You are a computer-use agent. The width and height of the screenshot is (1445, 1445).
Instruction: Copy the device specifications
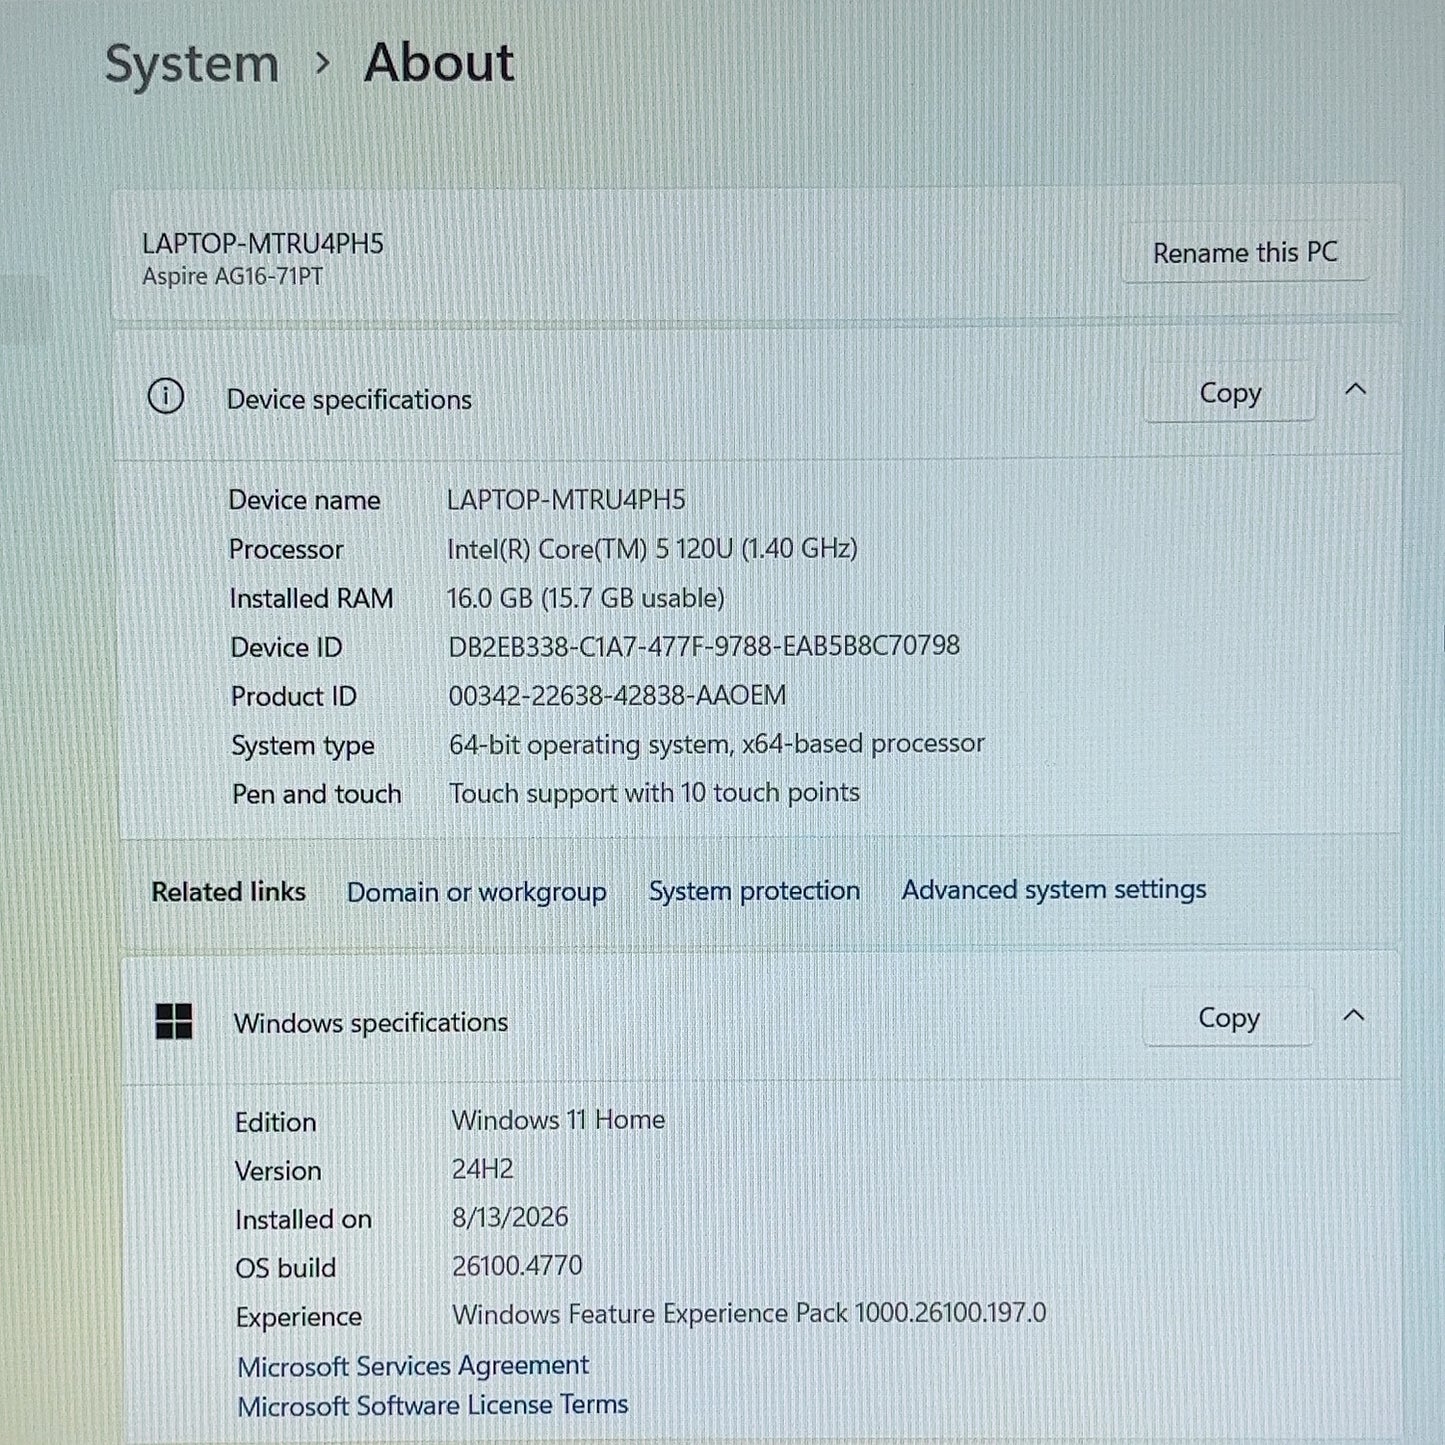(x=1230, y=393)
